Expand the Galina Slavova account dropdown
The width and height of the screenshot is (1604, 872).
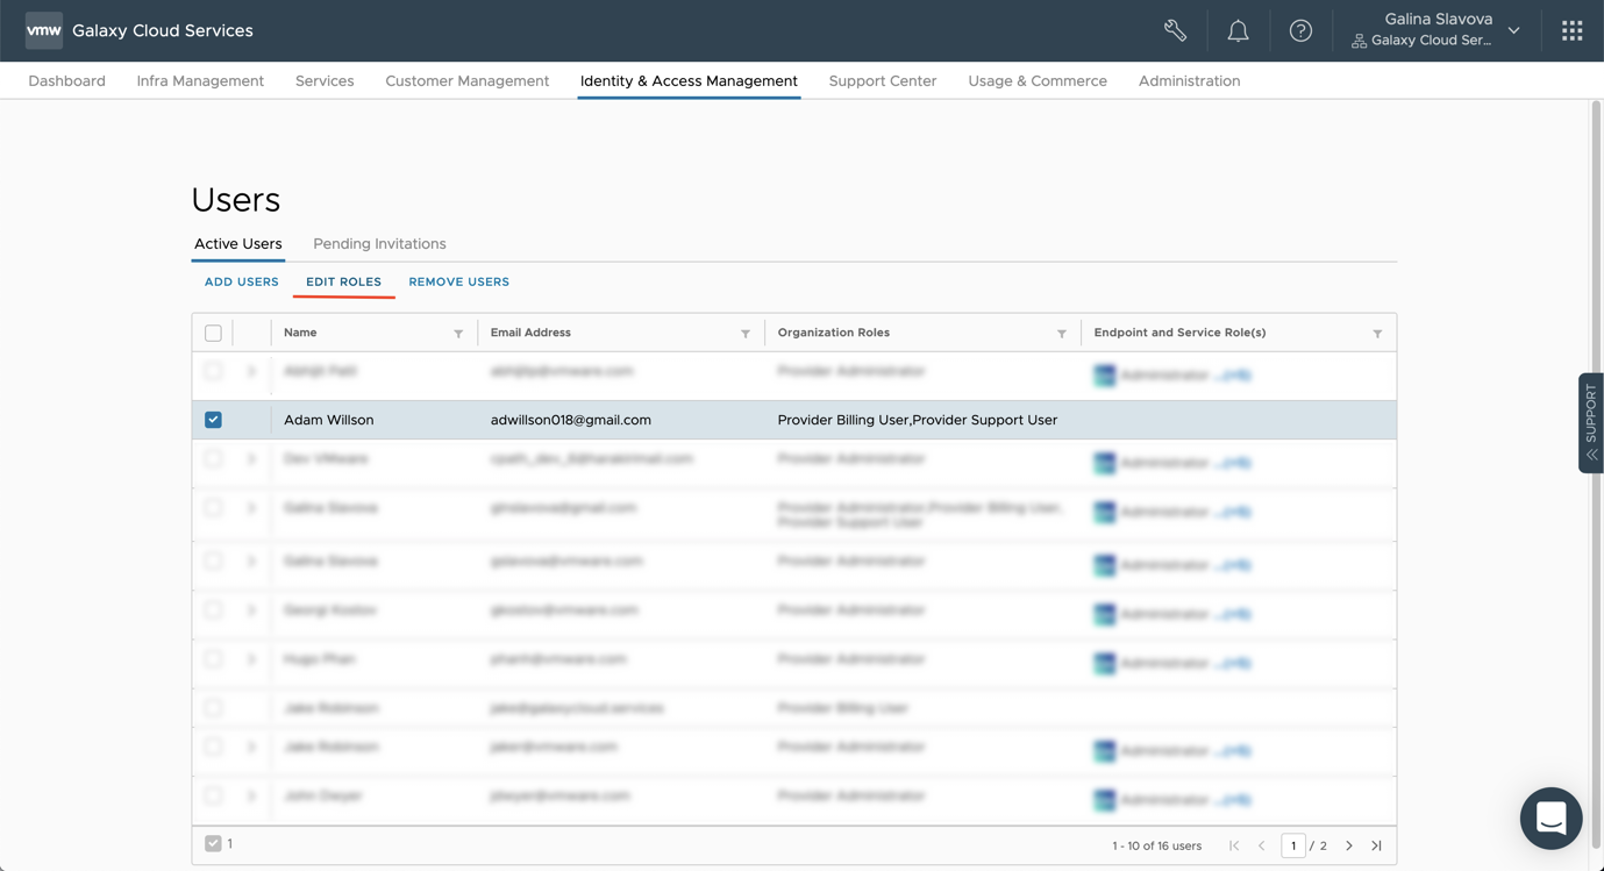coord(1513,31)
